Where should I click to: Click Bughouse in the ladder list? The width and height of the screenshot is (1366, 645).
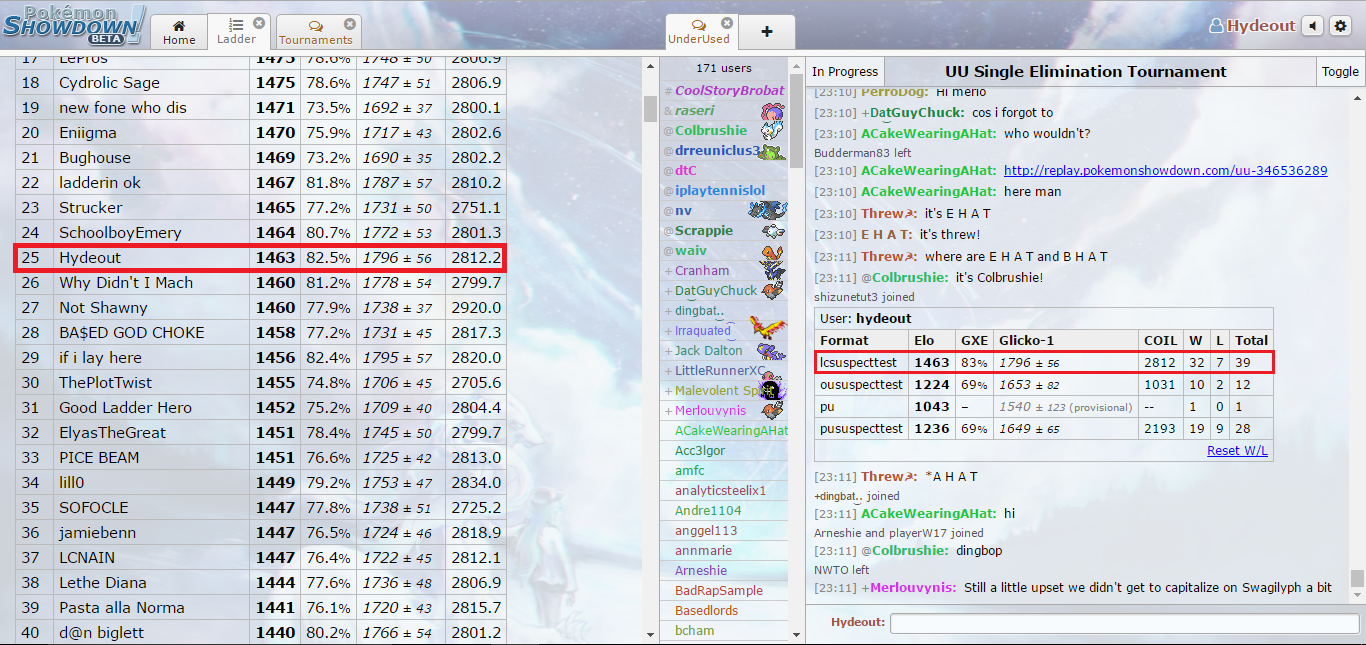coord(95,158)
